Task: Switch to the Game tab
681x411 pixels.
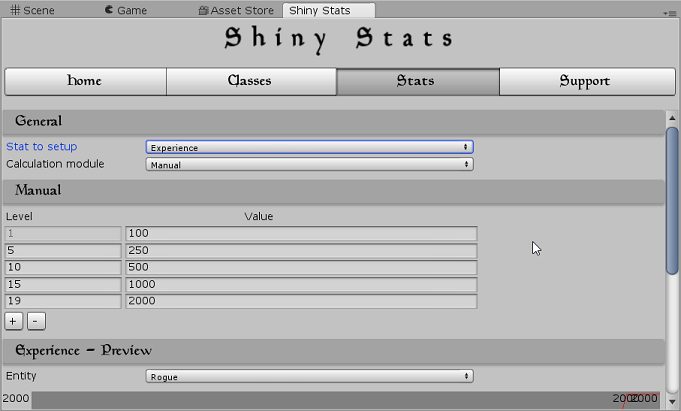Action: click(126, 11)
